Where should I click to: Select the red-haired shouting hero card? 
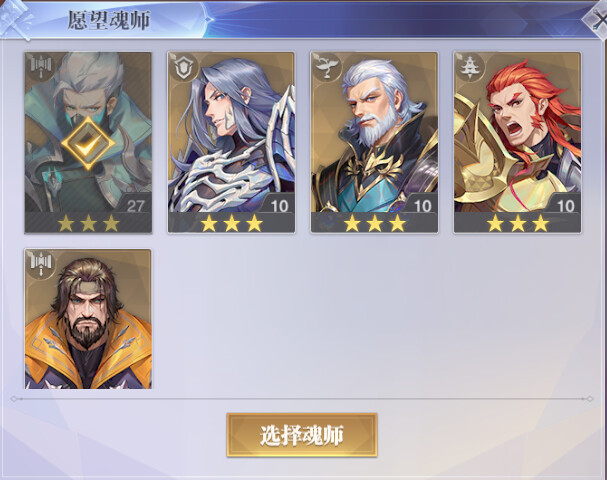point(518,142)
